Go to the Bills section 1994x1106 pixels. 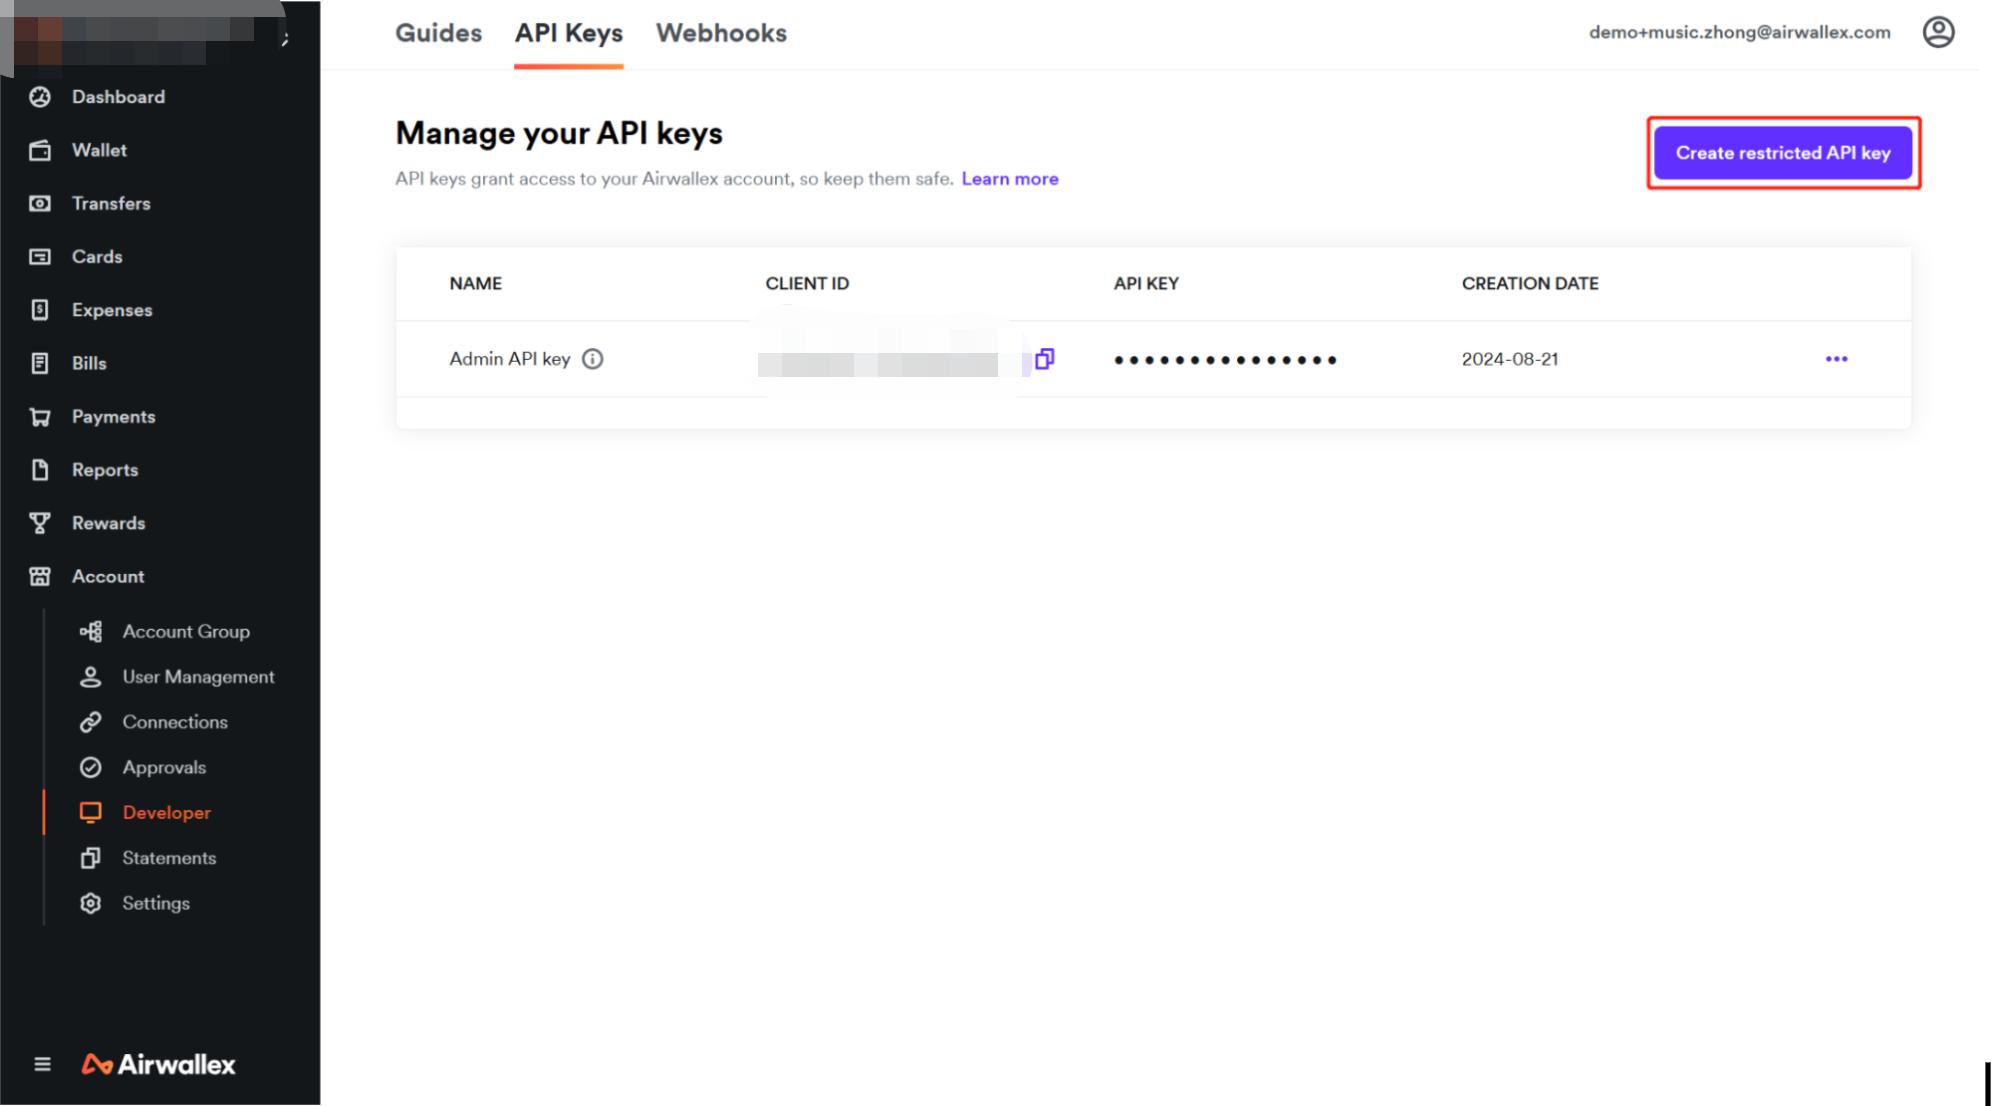(89, 363)
